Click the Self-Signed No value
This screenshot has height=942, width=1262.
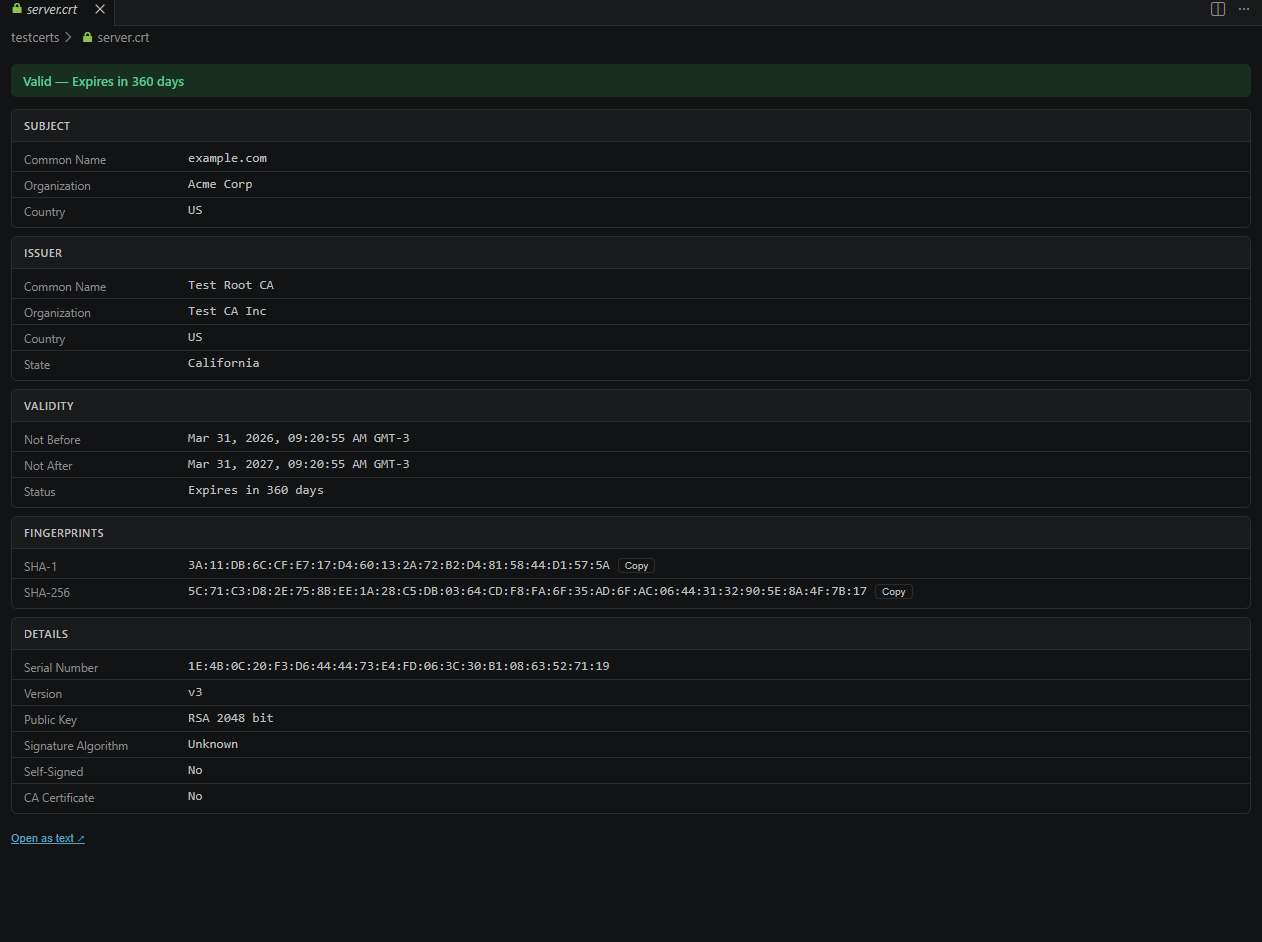click(x=195, y=770)
